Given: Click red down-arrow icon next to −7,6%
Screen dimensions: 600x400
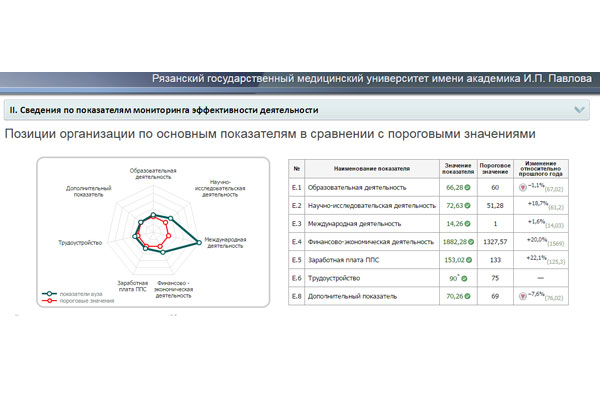Looking at the screenshot, I should [x=522, y=297].
